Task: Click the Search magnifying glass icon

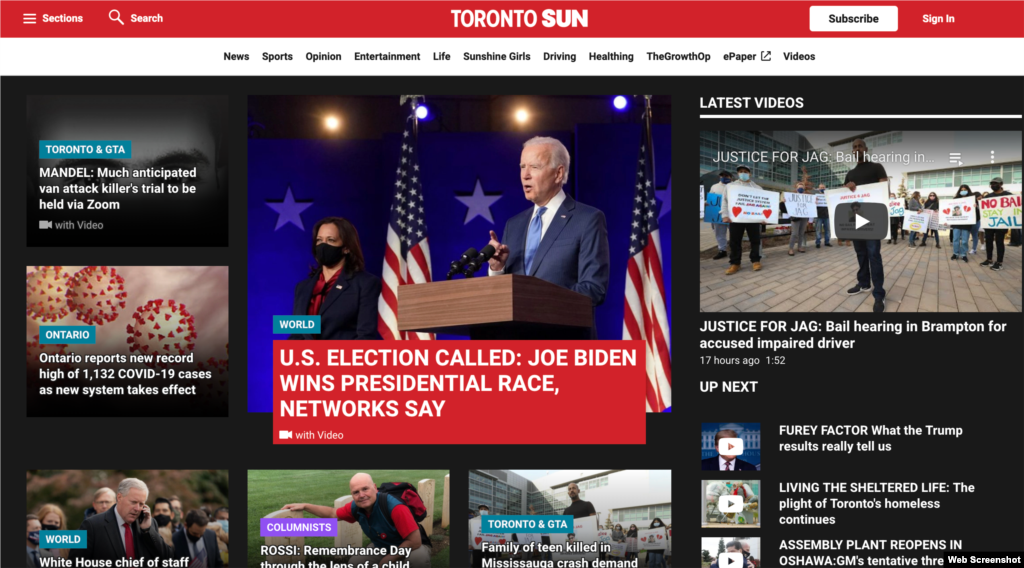Action: click(116, 17)
